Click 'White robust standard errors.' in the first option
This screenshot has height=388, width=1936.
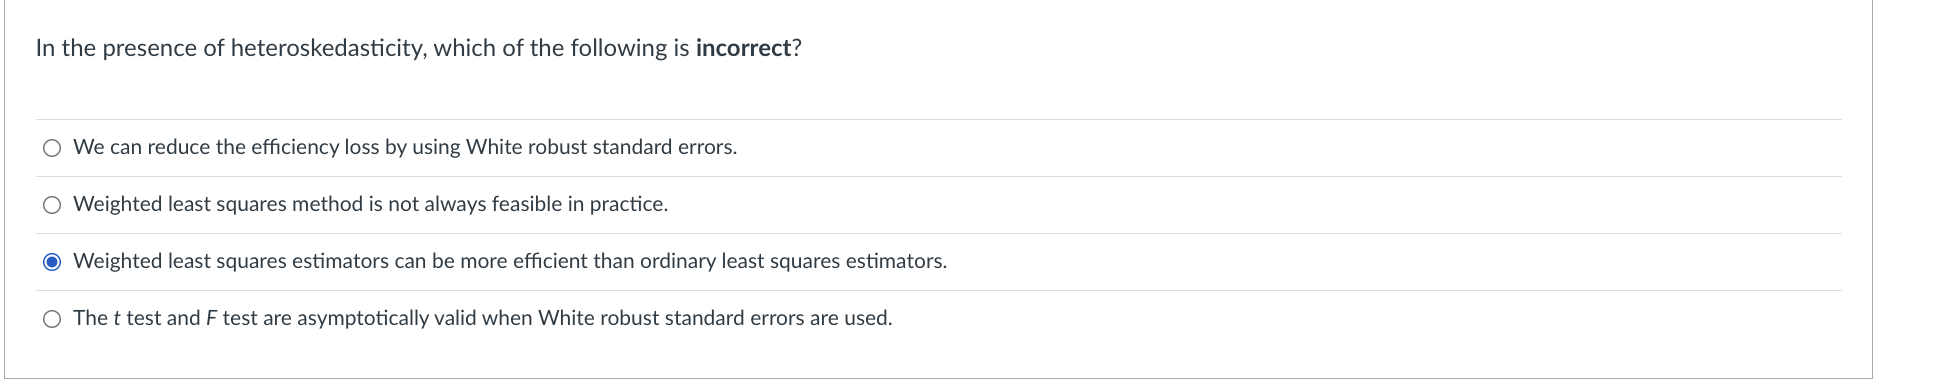pyautogui.click(x=601, y=147)
